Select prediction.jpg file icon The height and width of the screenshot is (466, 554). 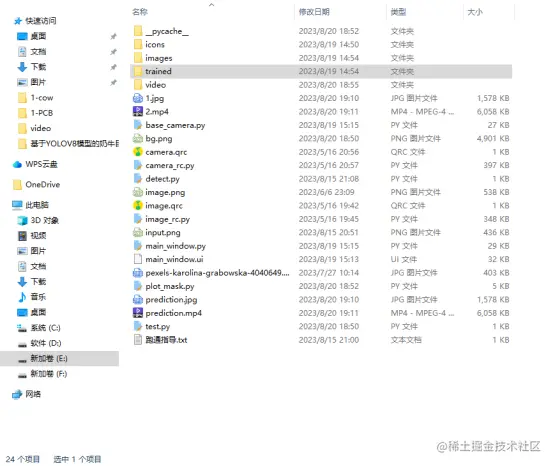pyautogui.click(x=138, y=300)
